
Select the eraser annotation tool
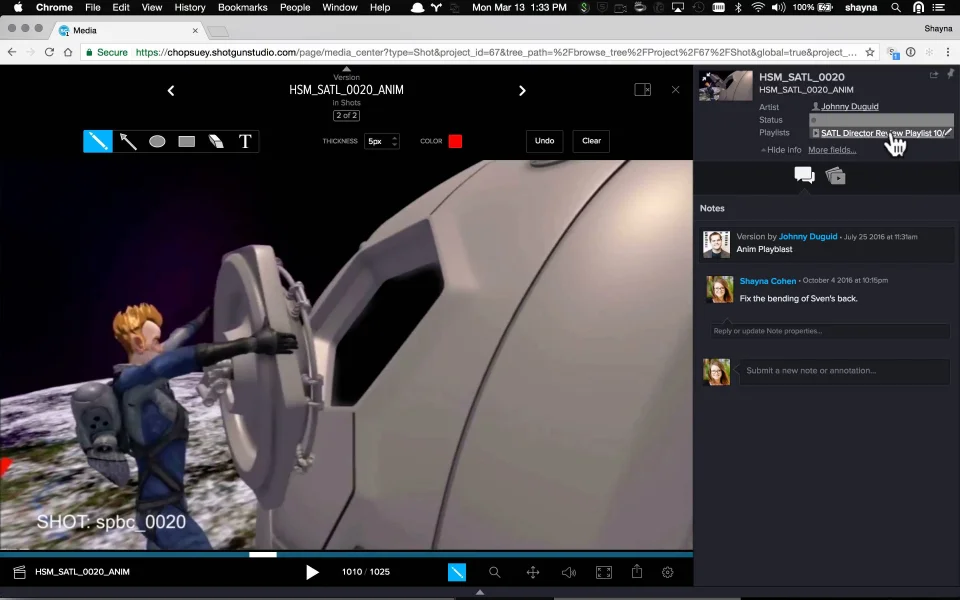coord(216,141)
